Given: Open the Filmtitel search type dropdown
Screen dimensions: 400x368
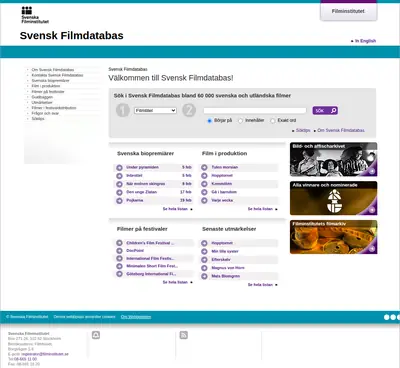Looking at the screenshot, I should pyautogui.click(x=155, y=110).
